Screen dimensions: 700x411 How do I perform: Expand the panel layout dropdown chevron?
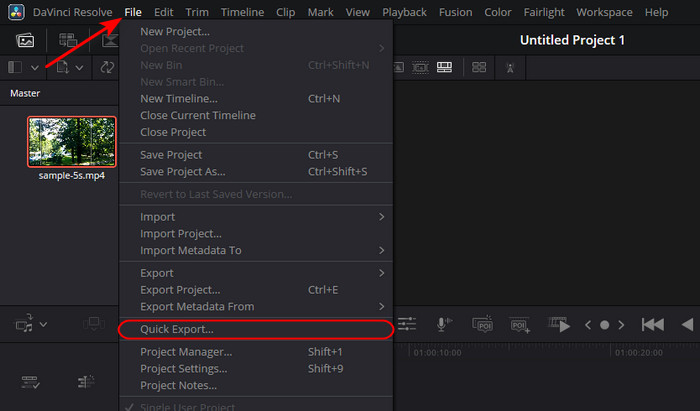click(35, 68)
